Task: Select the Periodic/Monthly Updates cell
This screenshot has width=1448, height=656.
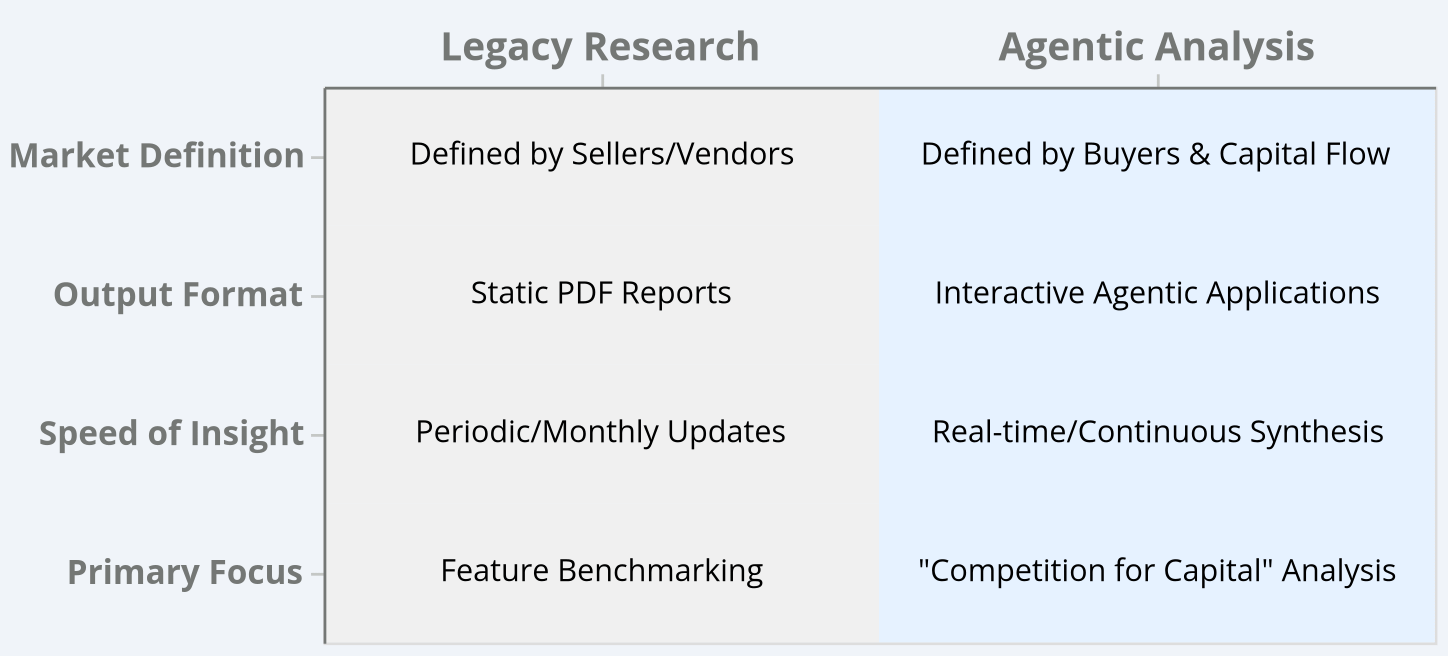Action: pos(601,432)
